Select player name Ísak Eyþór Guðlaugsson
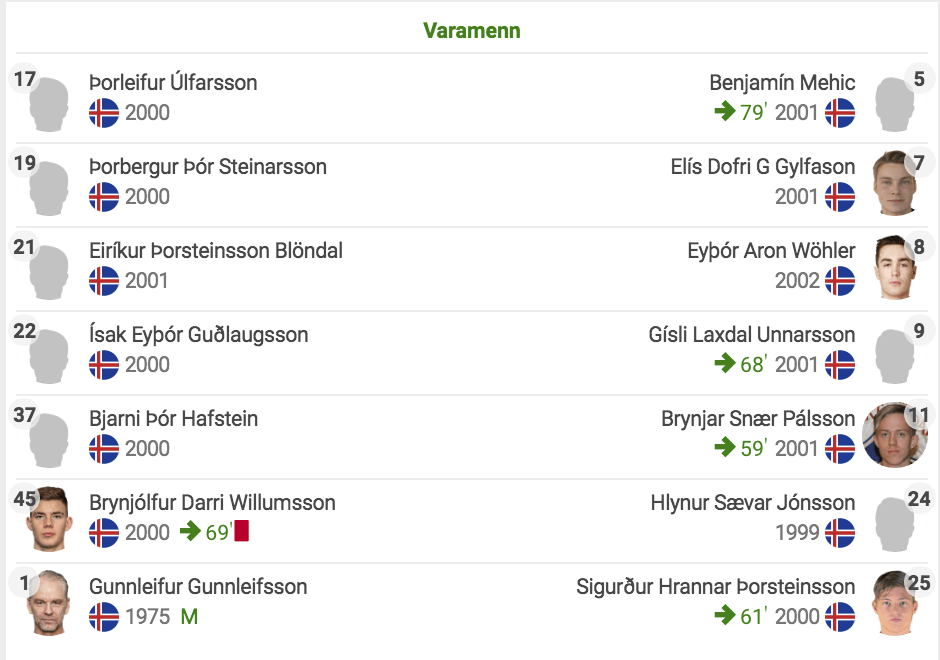 pyautogui.click(x=198, y=334)
